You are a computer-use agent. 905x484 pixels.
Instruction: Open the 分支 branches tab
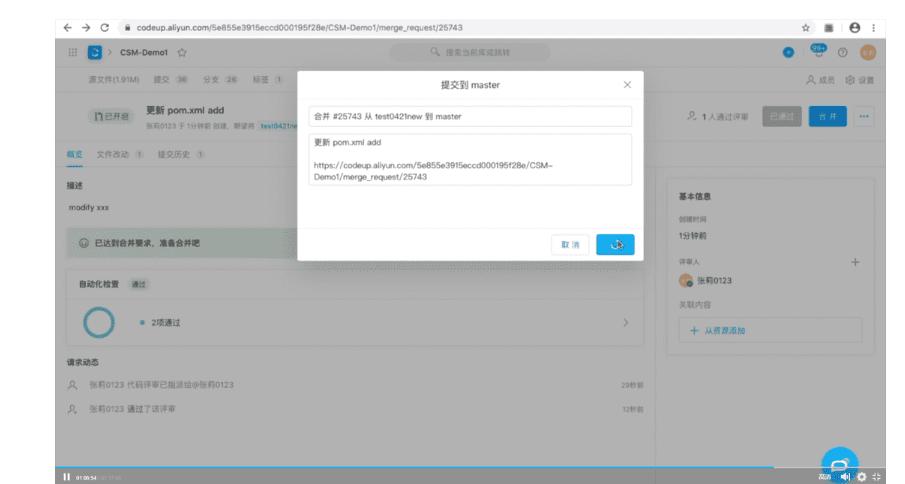pyautogui.click(x=220, y=80)
